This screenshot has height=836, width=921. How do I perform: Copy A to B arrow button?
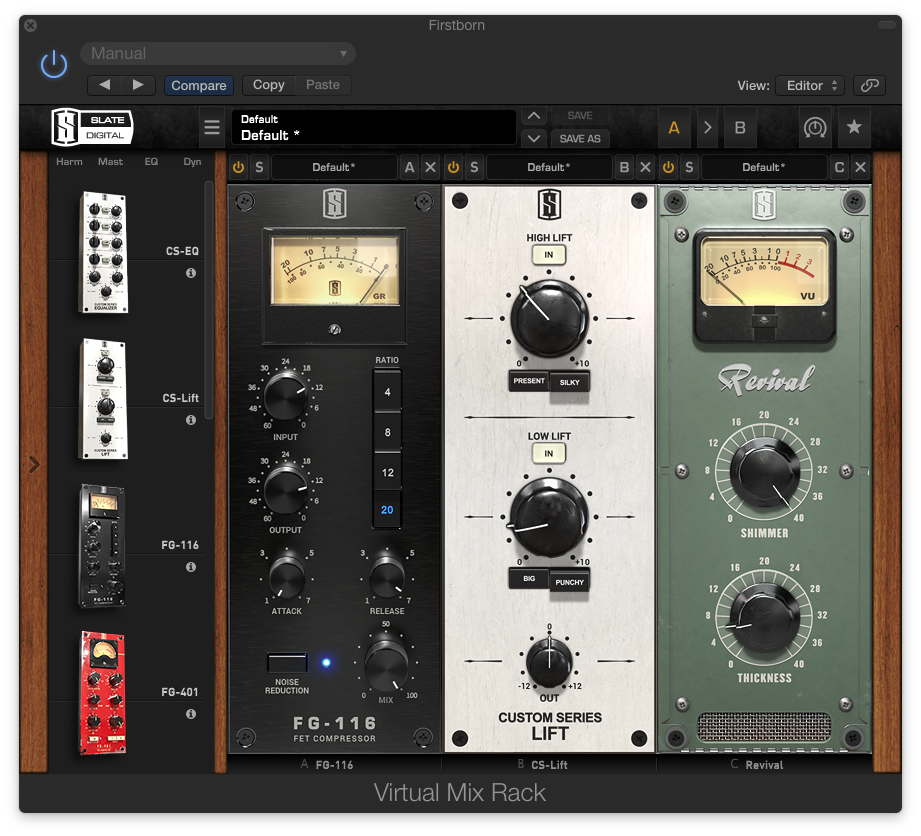tap(707, 127)
